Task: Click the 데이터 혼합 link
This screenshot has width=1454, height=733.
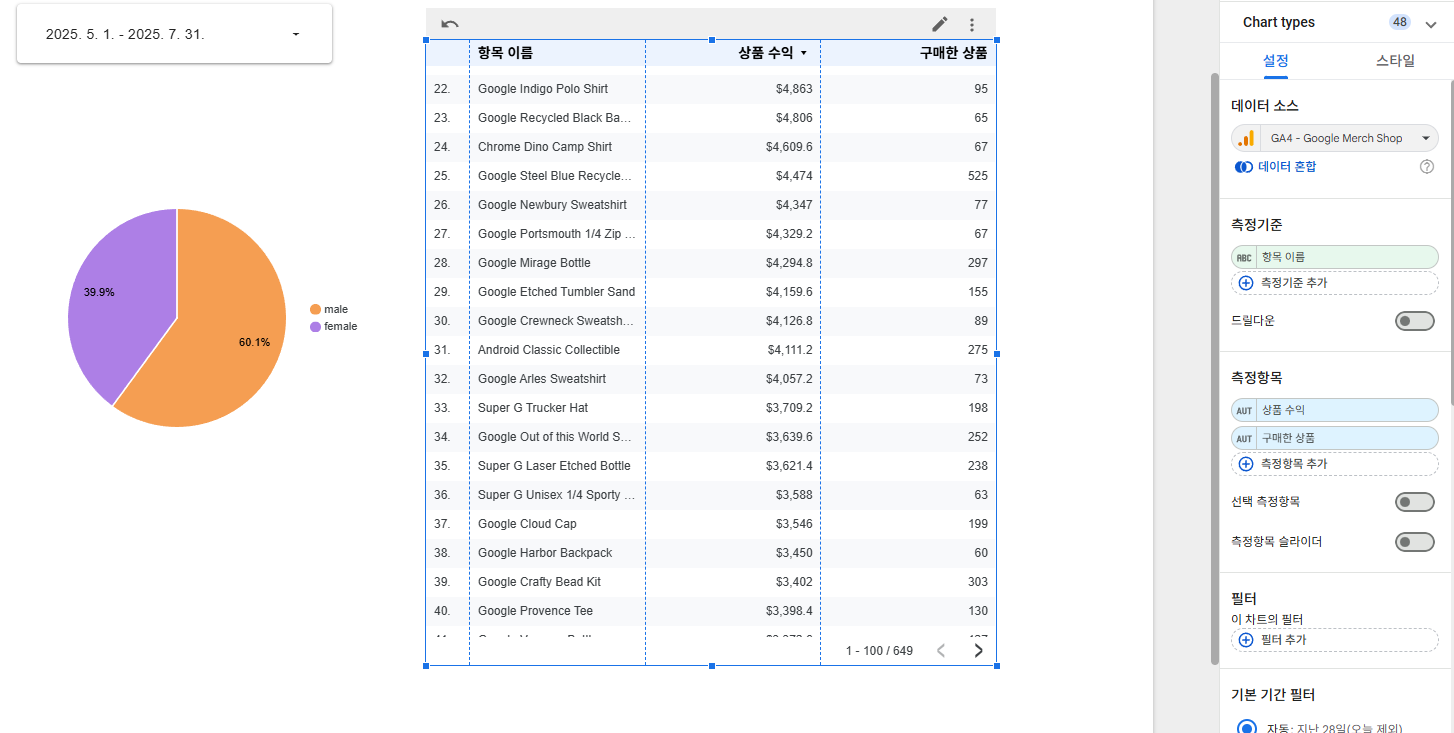Action: (1287, 167)
